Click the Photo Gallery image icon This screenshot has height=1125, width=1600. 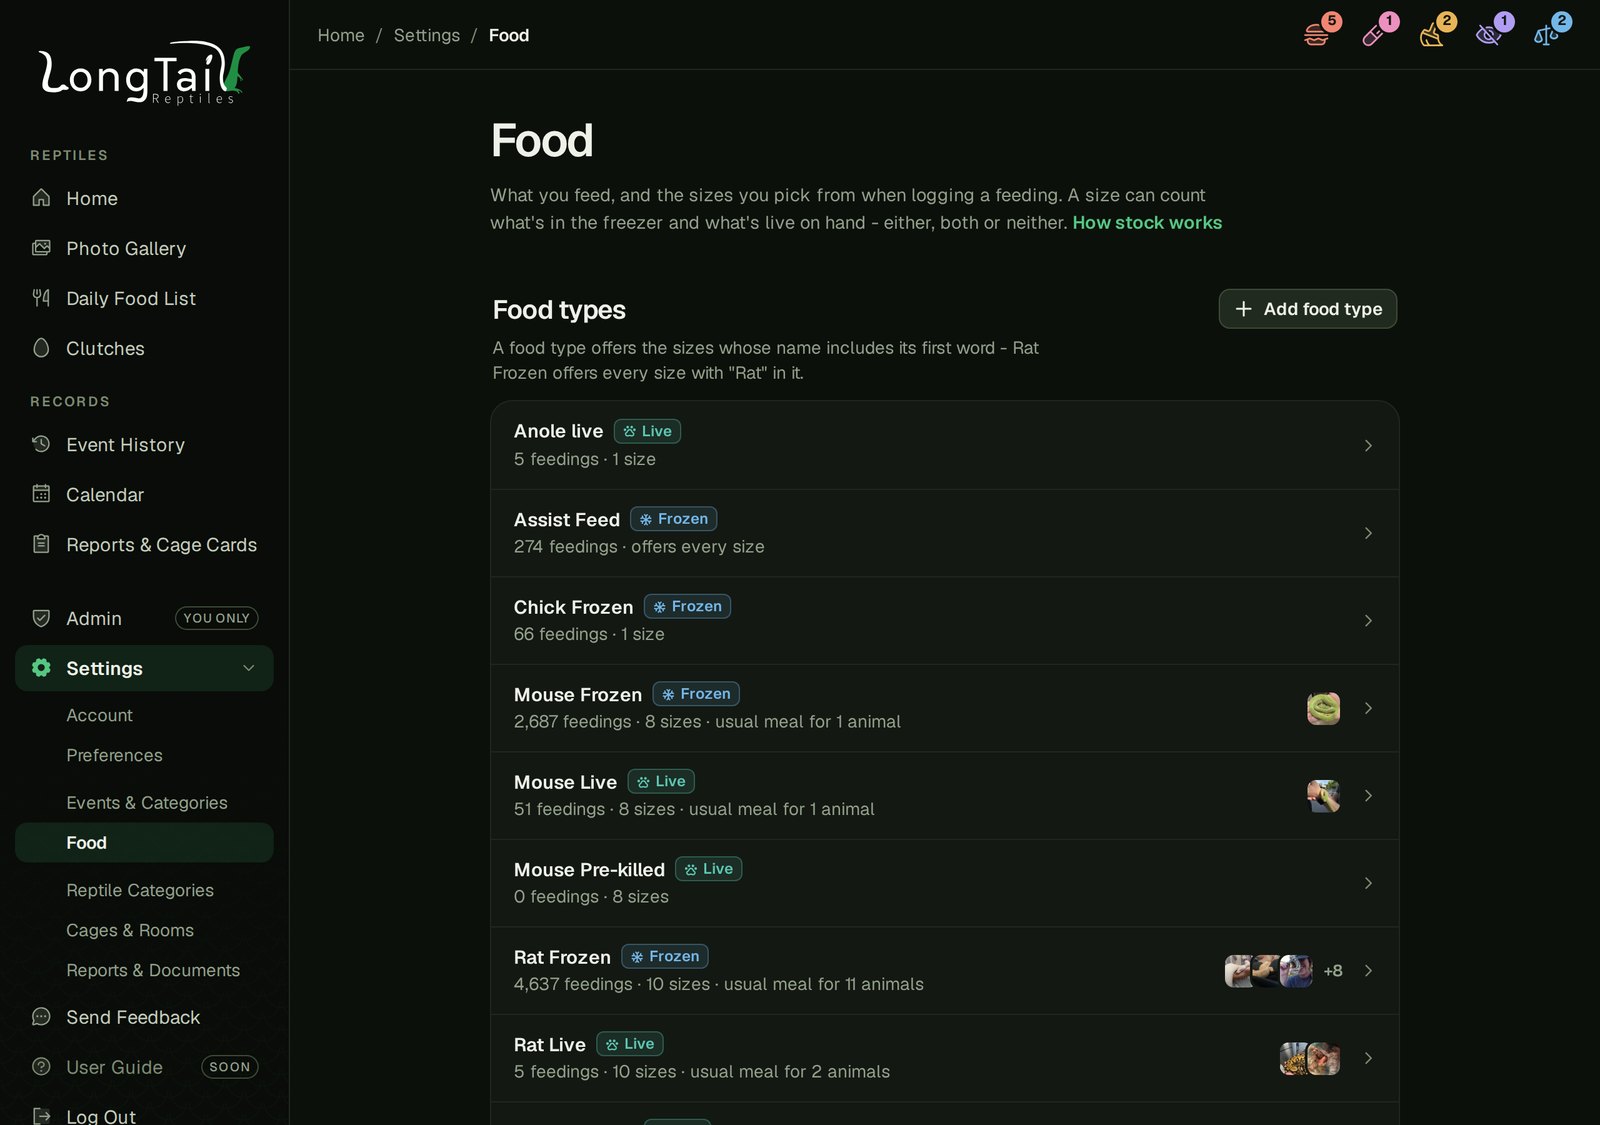(41, 248)
